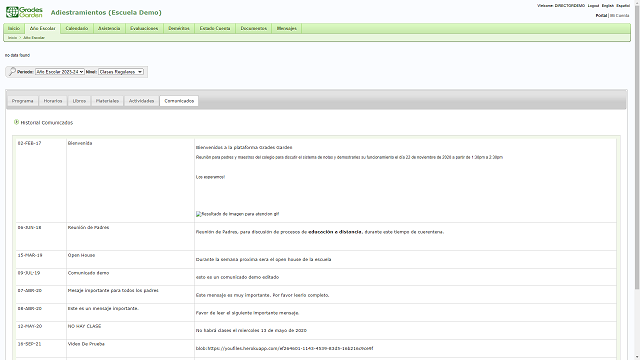Click the Logout link

click(593, 6)
